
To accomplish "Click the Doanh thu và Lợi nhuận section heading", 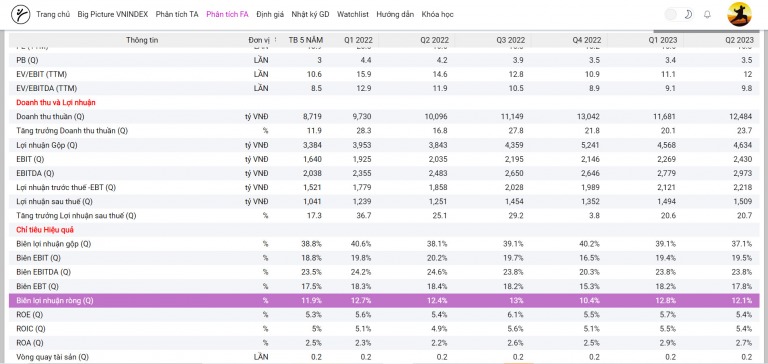I will tap(56, 102).
